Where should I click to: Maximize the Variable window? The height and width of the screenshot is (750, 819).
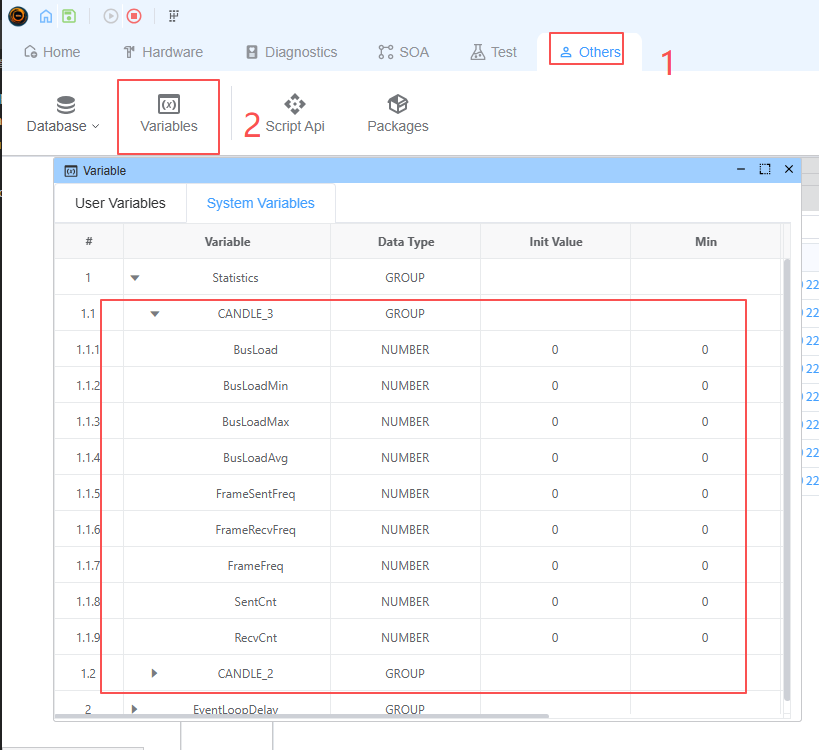(x=765, y=170)
